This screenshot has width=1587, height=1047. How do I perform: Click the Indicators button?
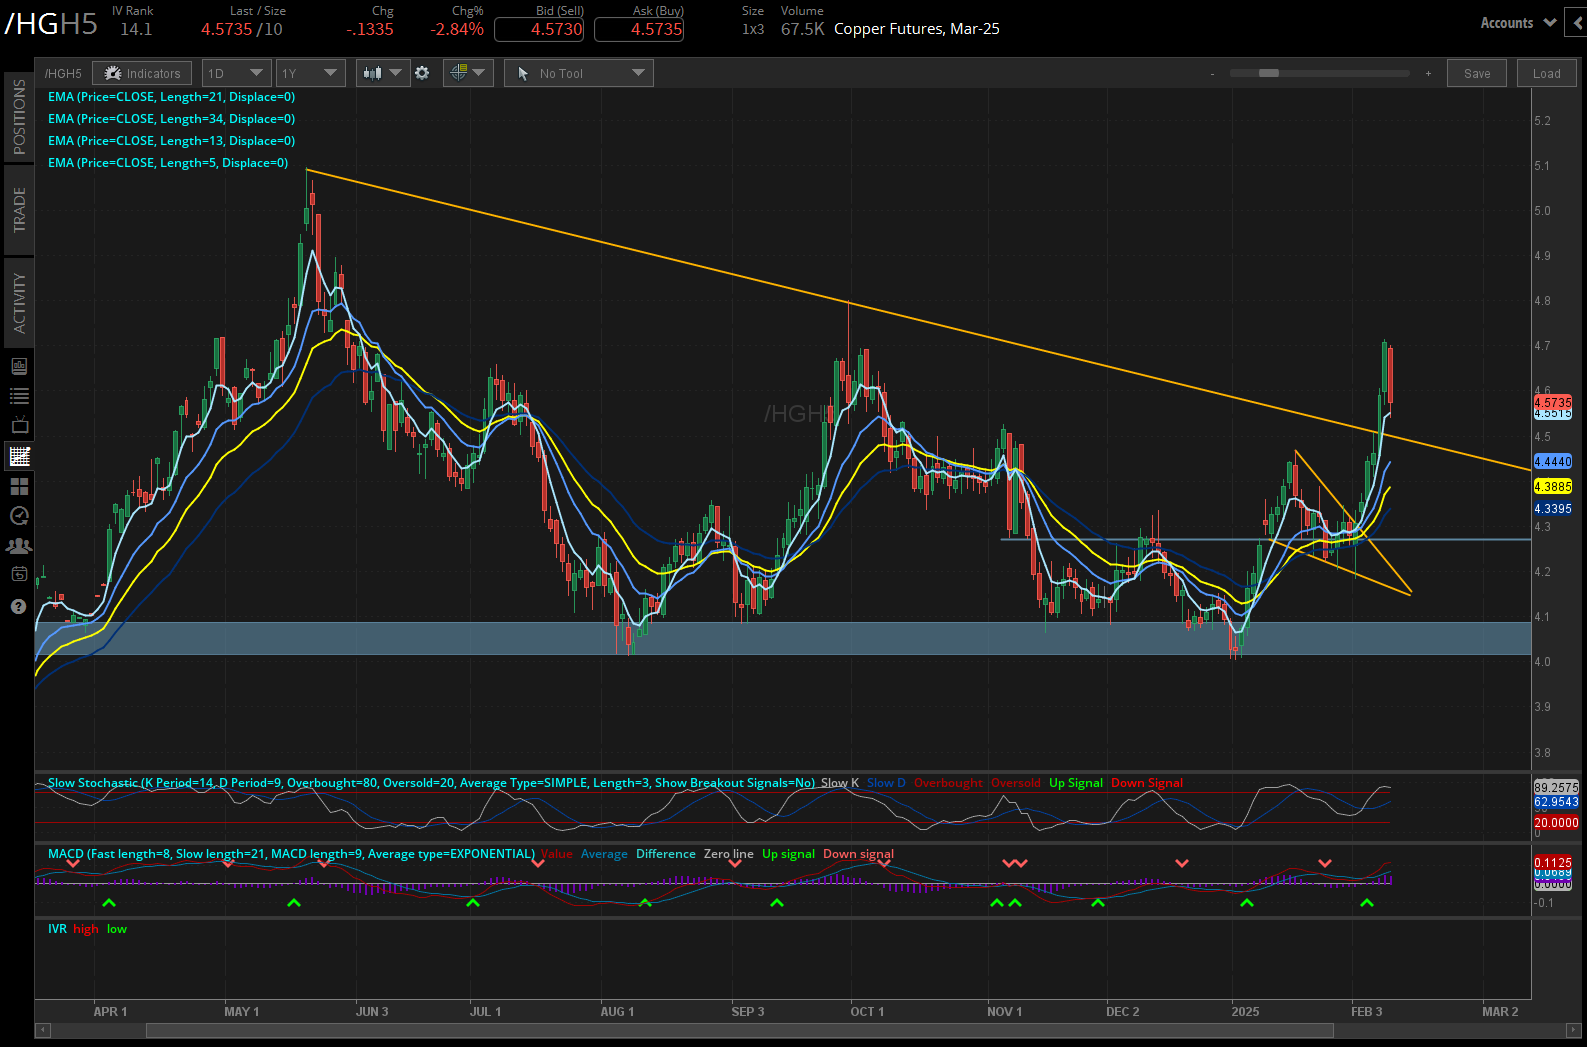142,73
